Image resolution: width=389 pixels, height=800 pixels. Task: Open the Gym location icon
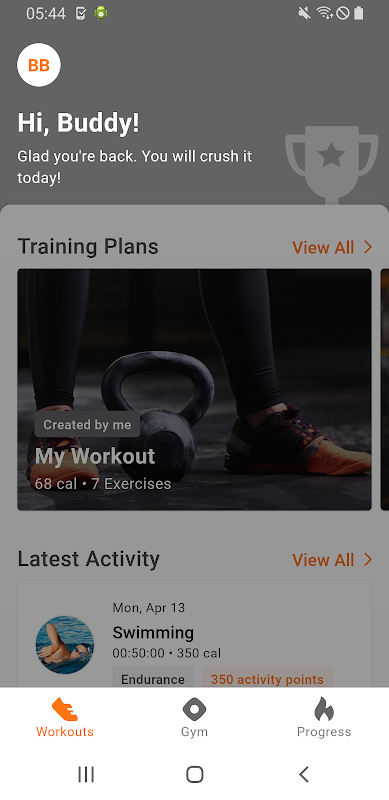coord(194,709)
